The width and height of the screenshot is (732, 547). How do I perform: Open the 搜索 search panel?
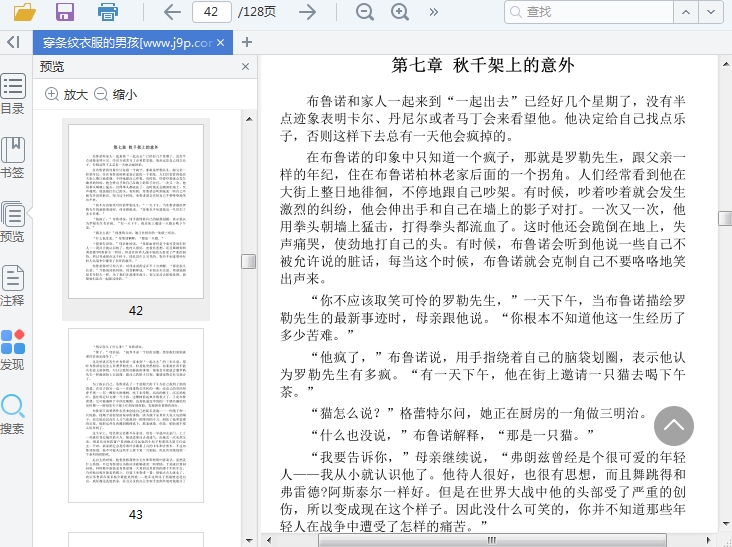(13, 413)
